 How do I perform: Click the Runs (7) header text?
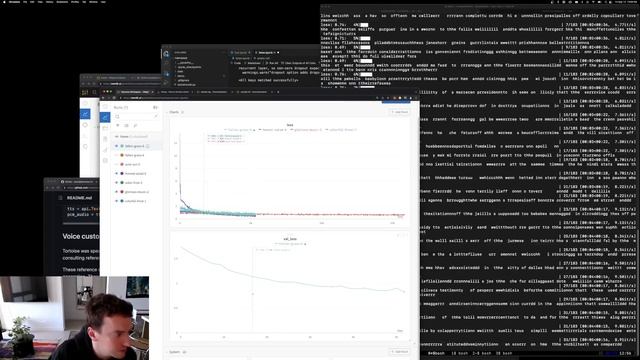pyautogui.click(x=121, y=107)
